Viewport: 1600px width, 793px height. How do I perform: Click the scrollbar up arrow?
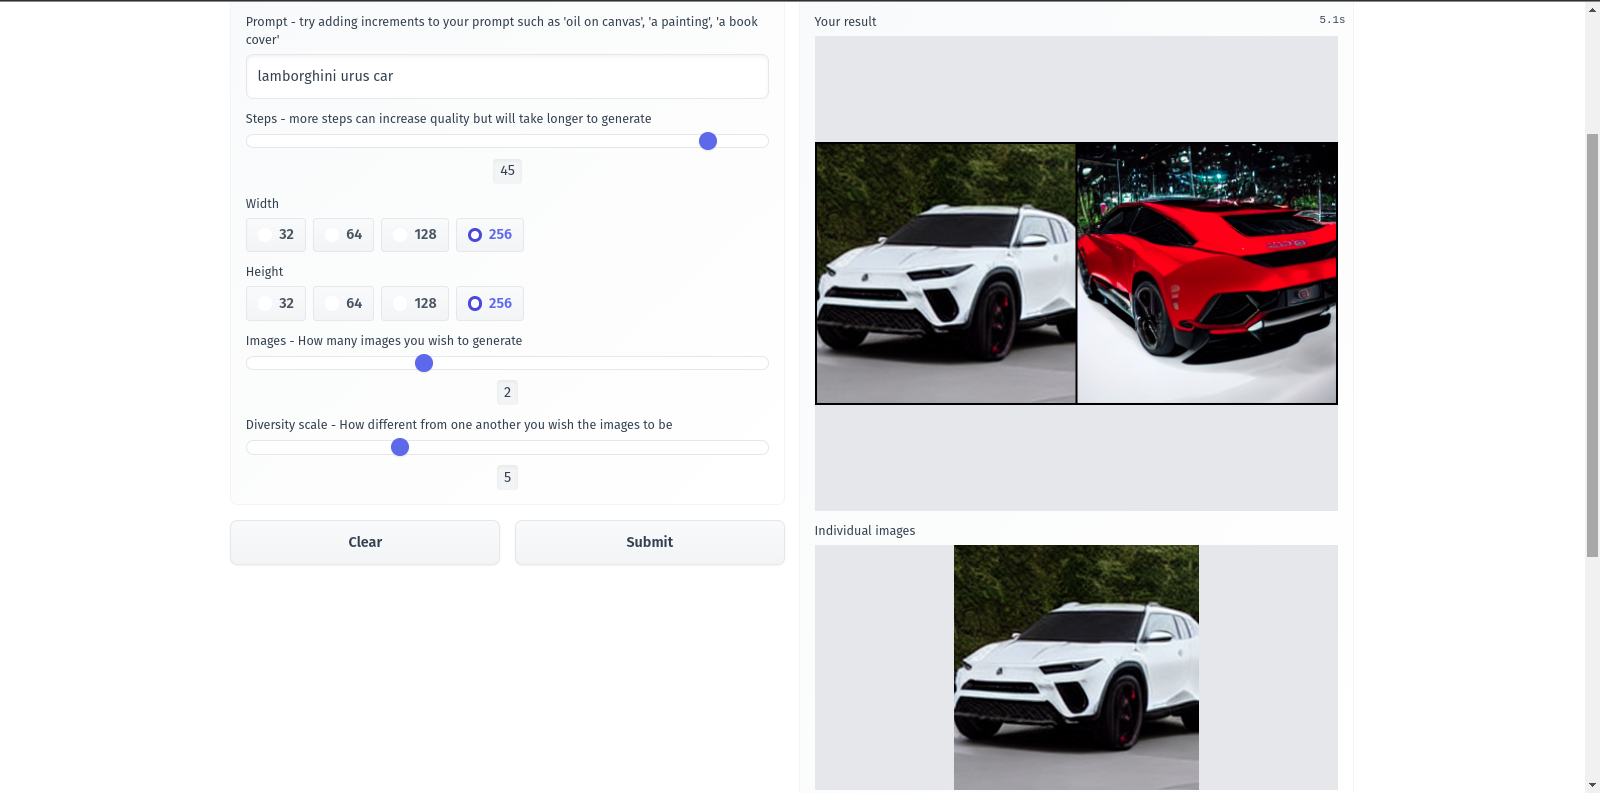[x=1592, y=9]
